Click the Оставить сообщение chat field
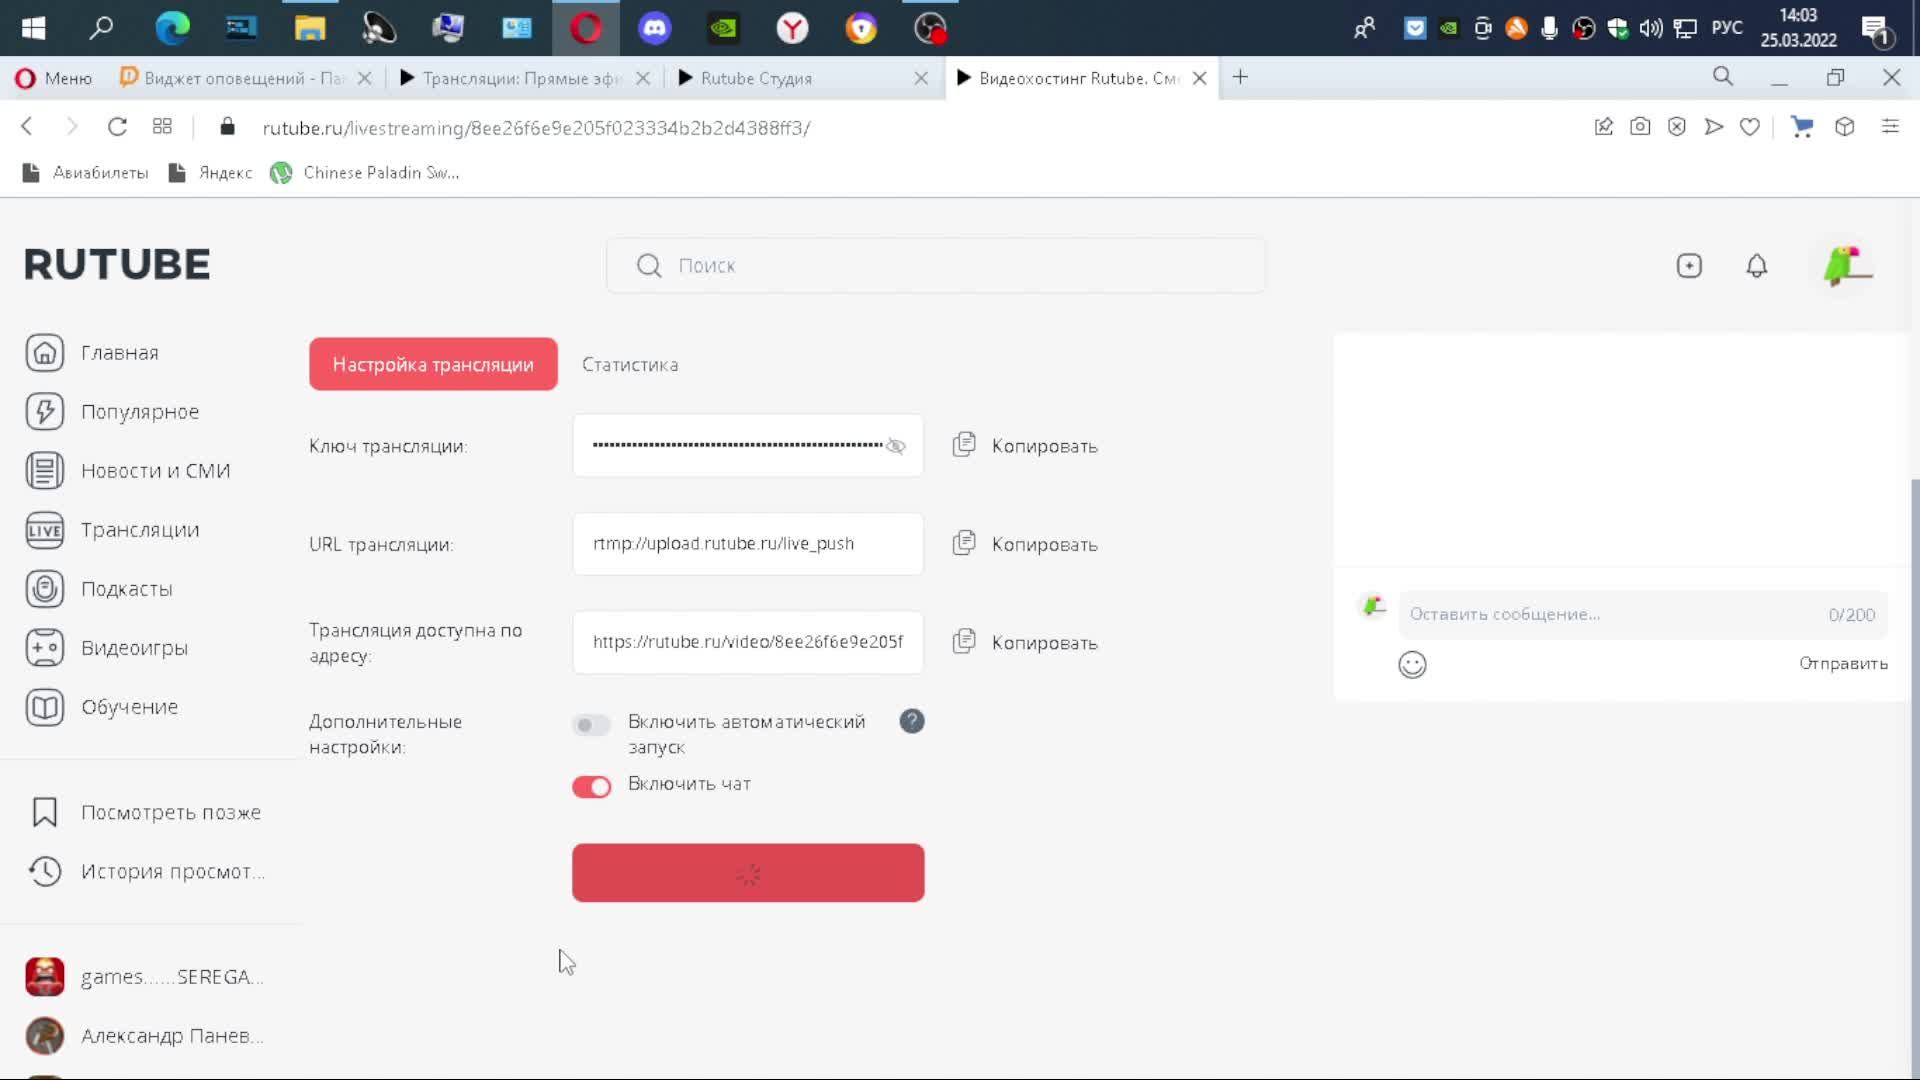The width and height of the screenshot is (1920, 1080). (x=1643, y=614)
